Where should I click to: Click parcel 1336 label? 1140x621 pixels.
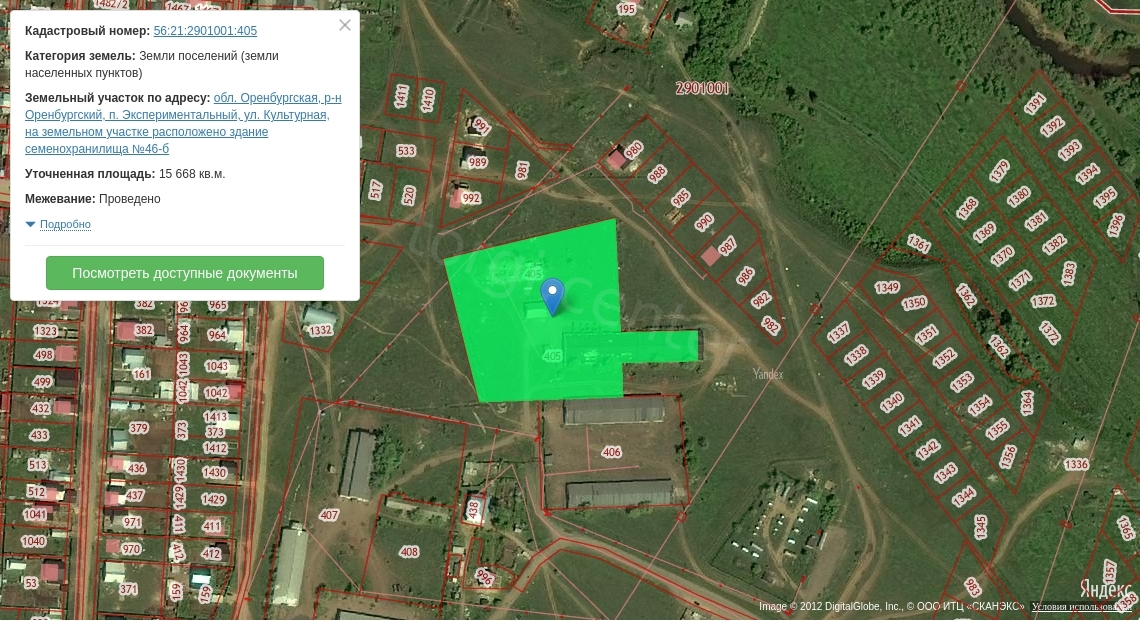pos(1076,464)
